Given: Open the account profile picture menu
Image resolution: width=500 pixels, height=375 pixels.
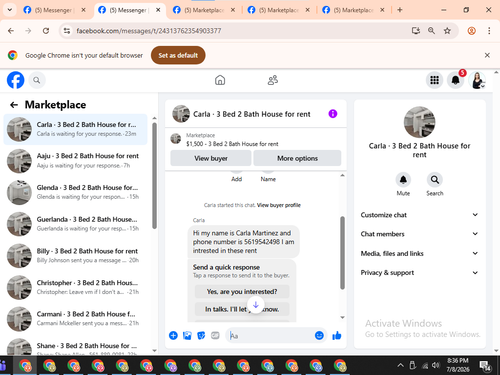Looking at the screenshot, I should (477, 80).
